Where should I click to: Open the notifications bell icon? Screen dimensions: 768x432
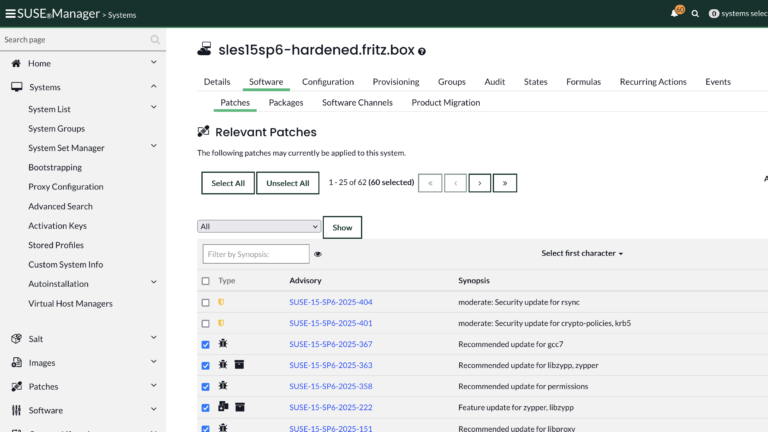(675, 13)
